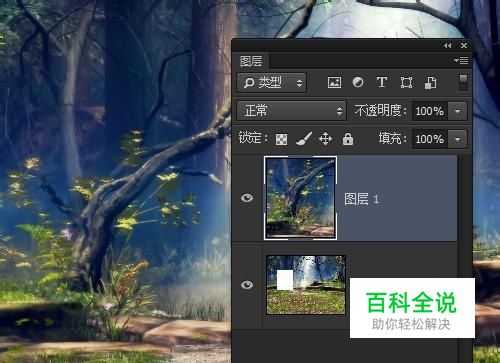The height and width of the screenshot is (363, 500).
Task: Hide 图层 1 with its eye icon
Action: [247, 198]
